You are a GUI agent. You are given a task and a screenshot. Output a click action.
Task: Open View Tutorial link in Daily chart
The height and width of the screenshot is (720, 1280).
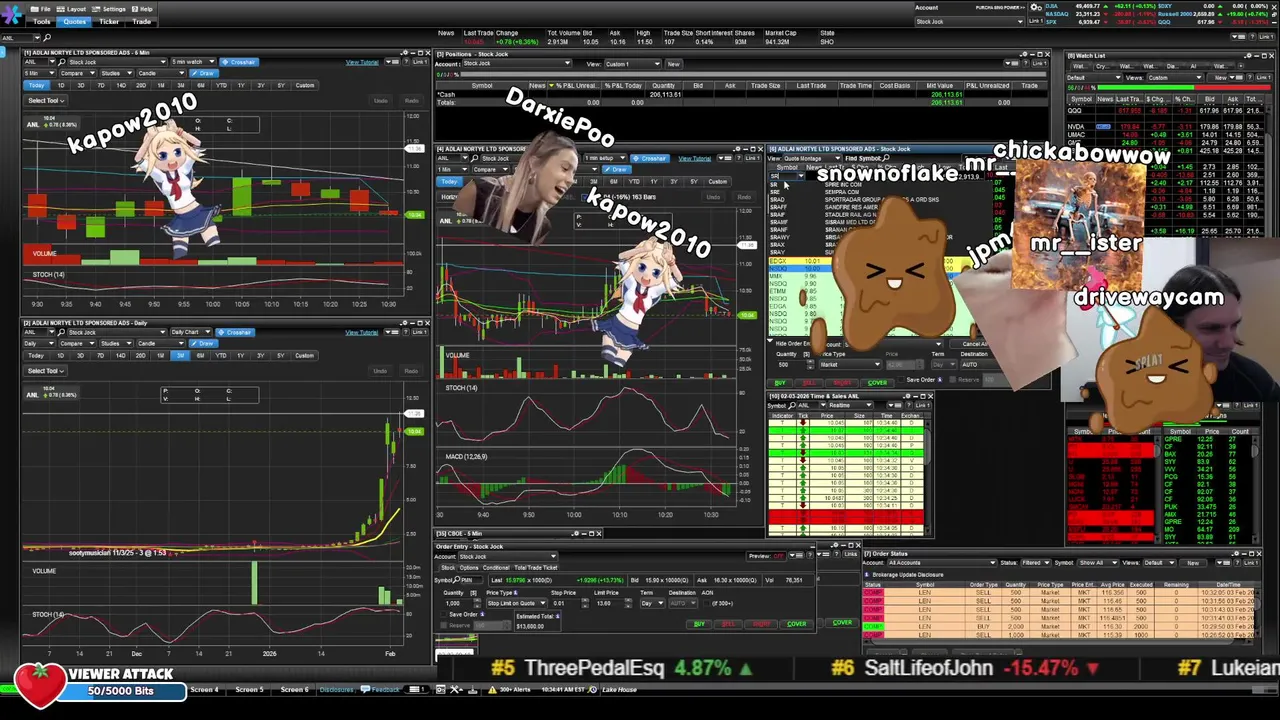tap(362, 332)
